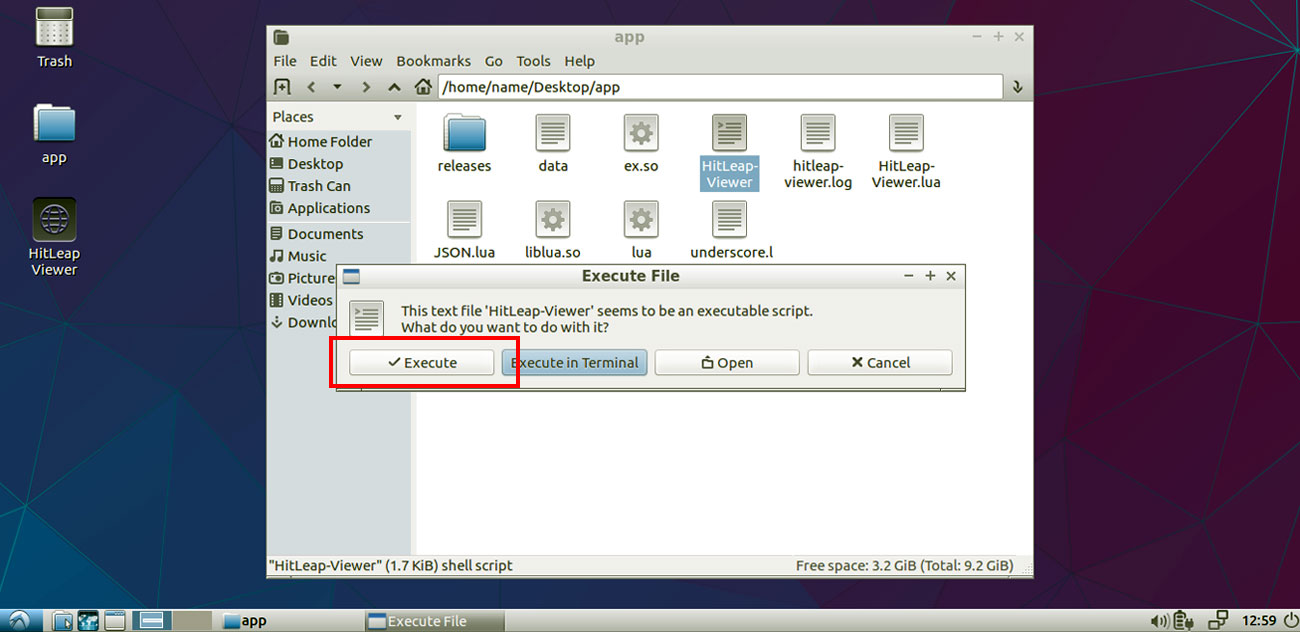
Task: Click the location bar path field
Action: 720,87
